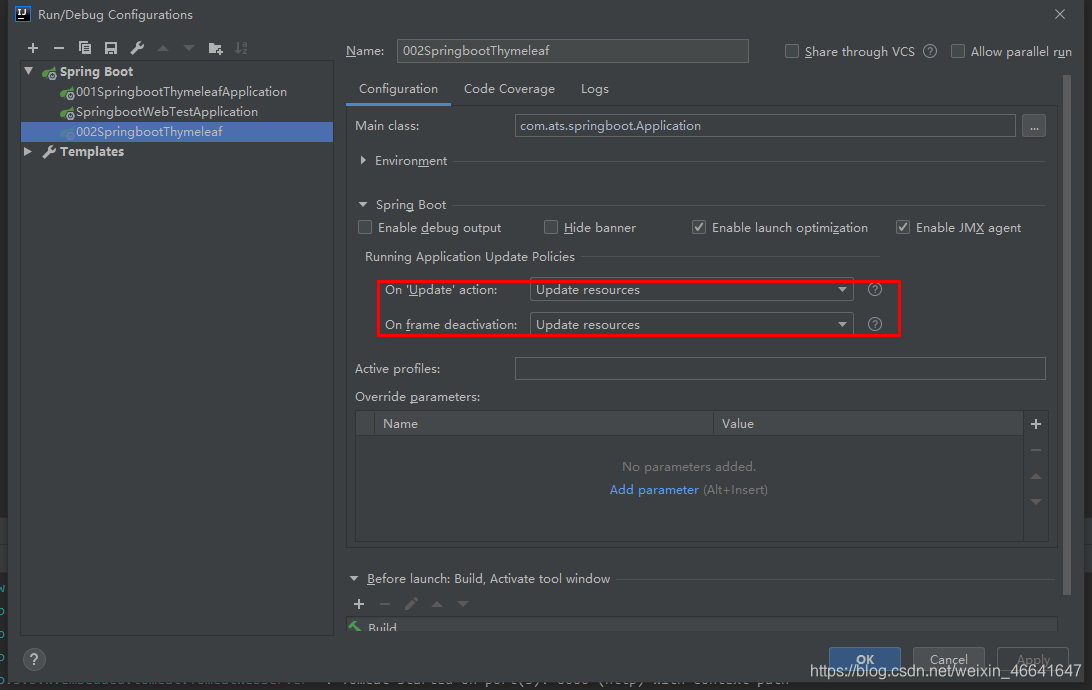Open dialog help question mark button
Viewport: 1092px width, 690px height.
33,659
